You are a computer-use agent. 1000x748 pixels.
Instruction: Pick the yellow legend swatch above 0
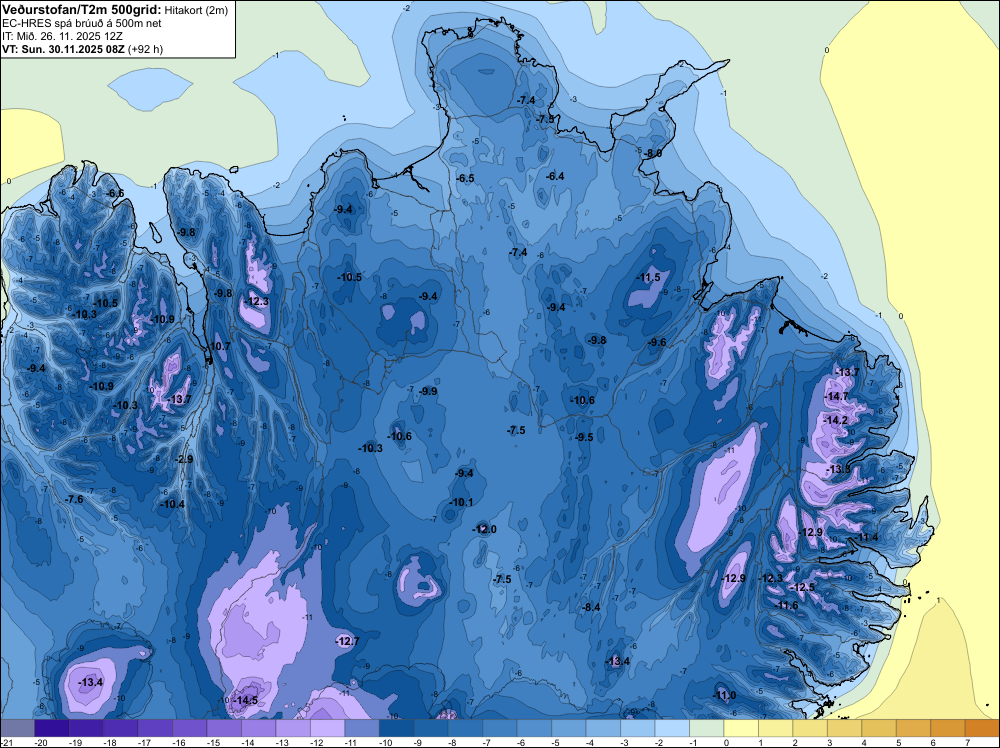740,729
